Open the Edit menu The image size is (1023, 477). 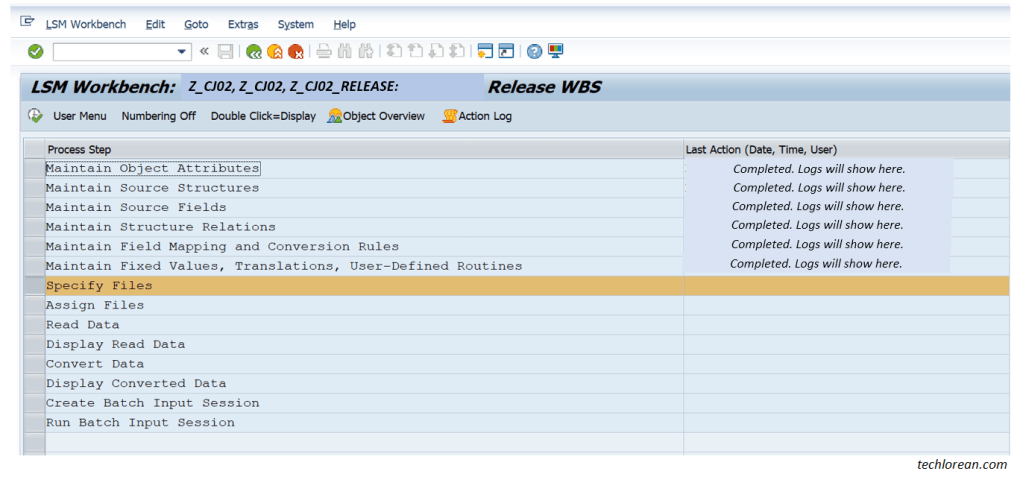[x=155, y=24]
